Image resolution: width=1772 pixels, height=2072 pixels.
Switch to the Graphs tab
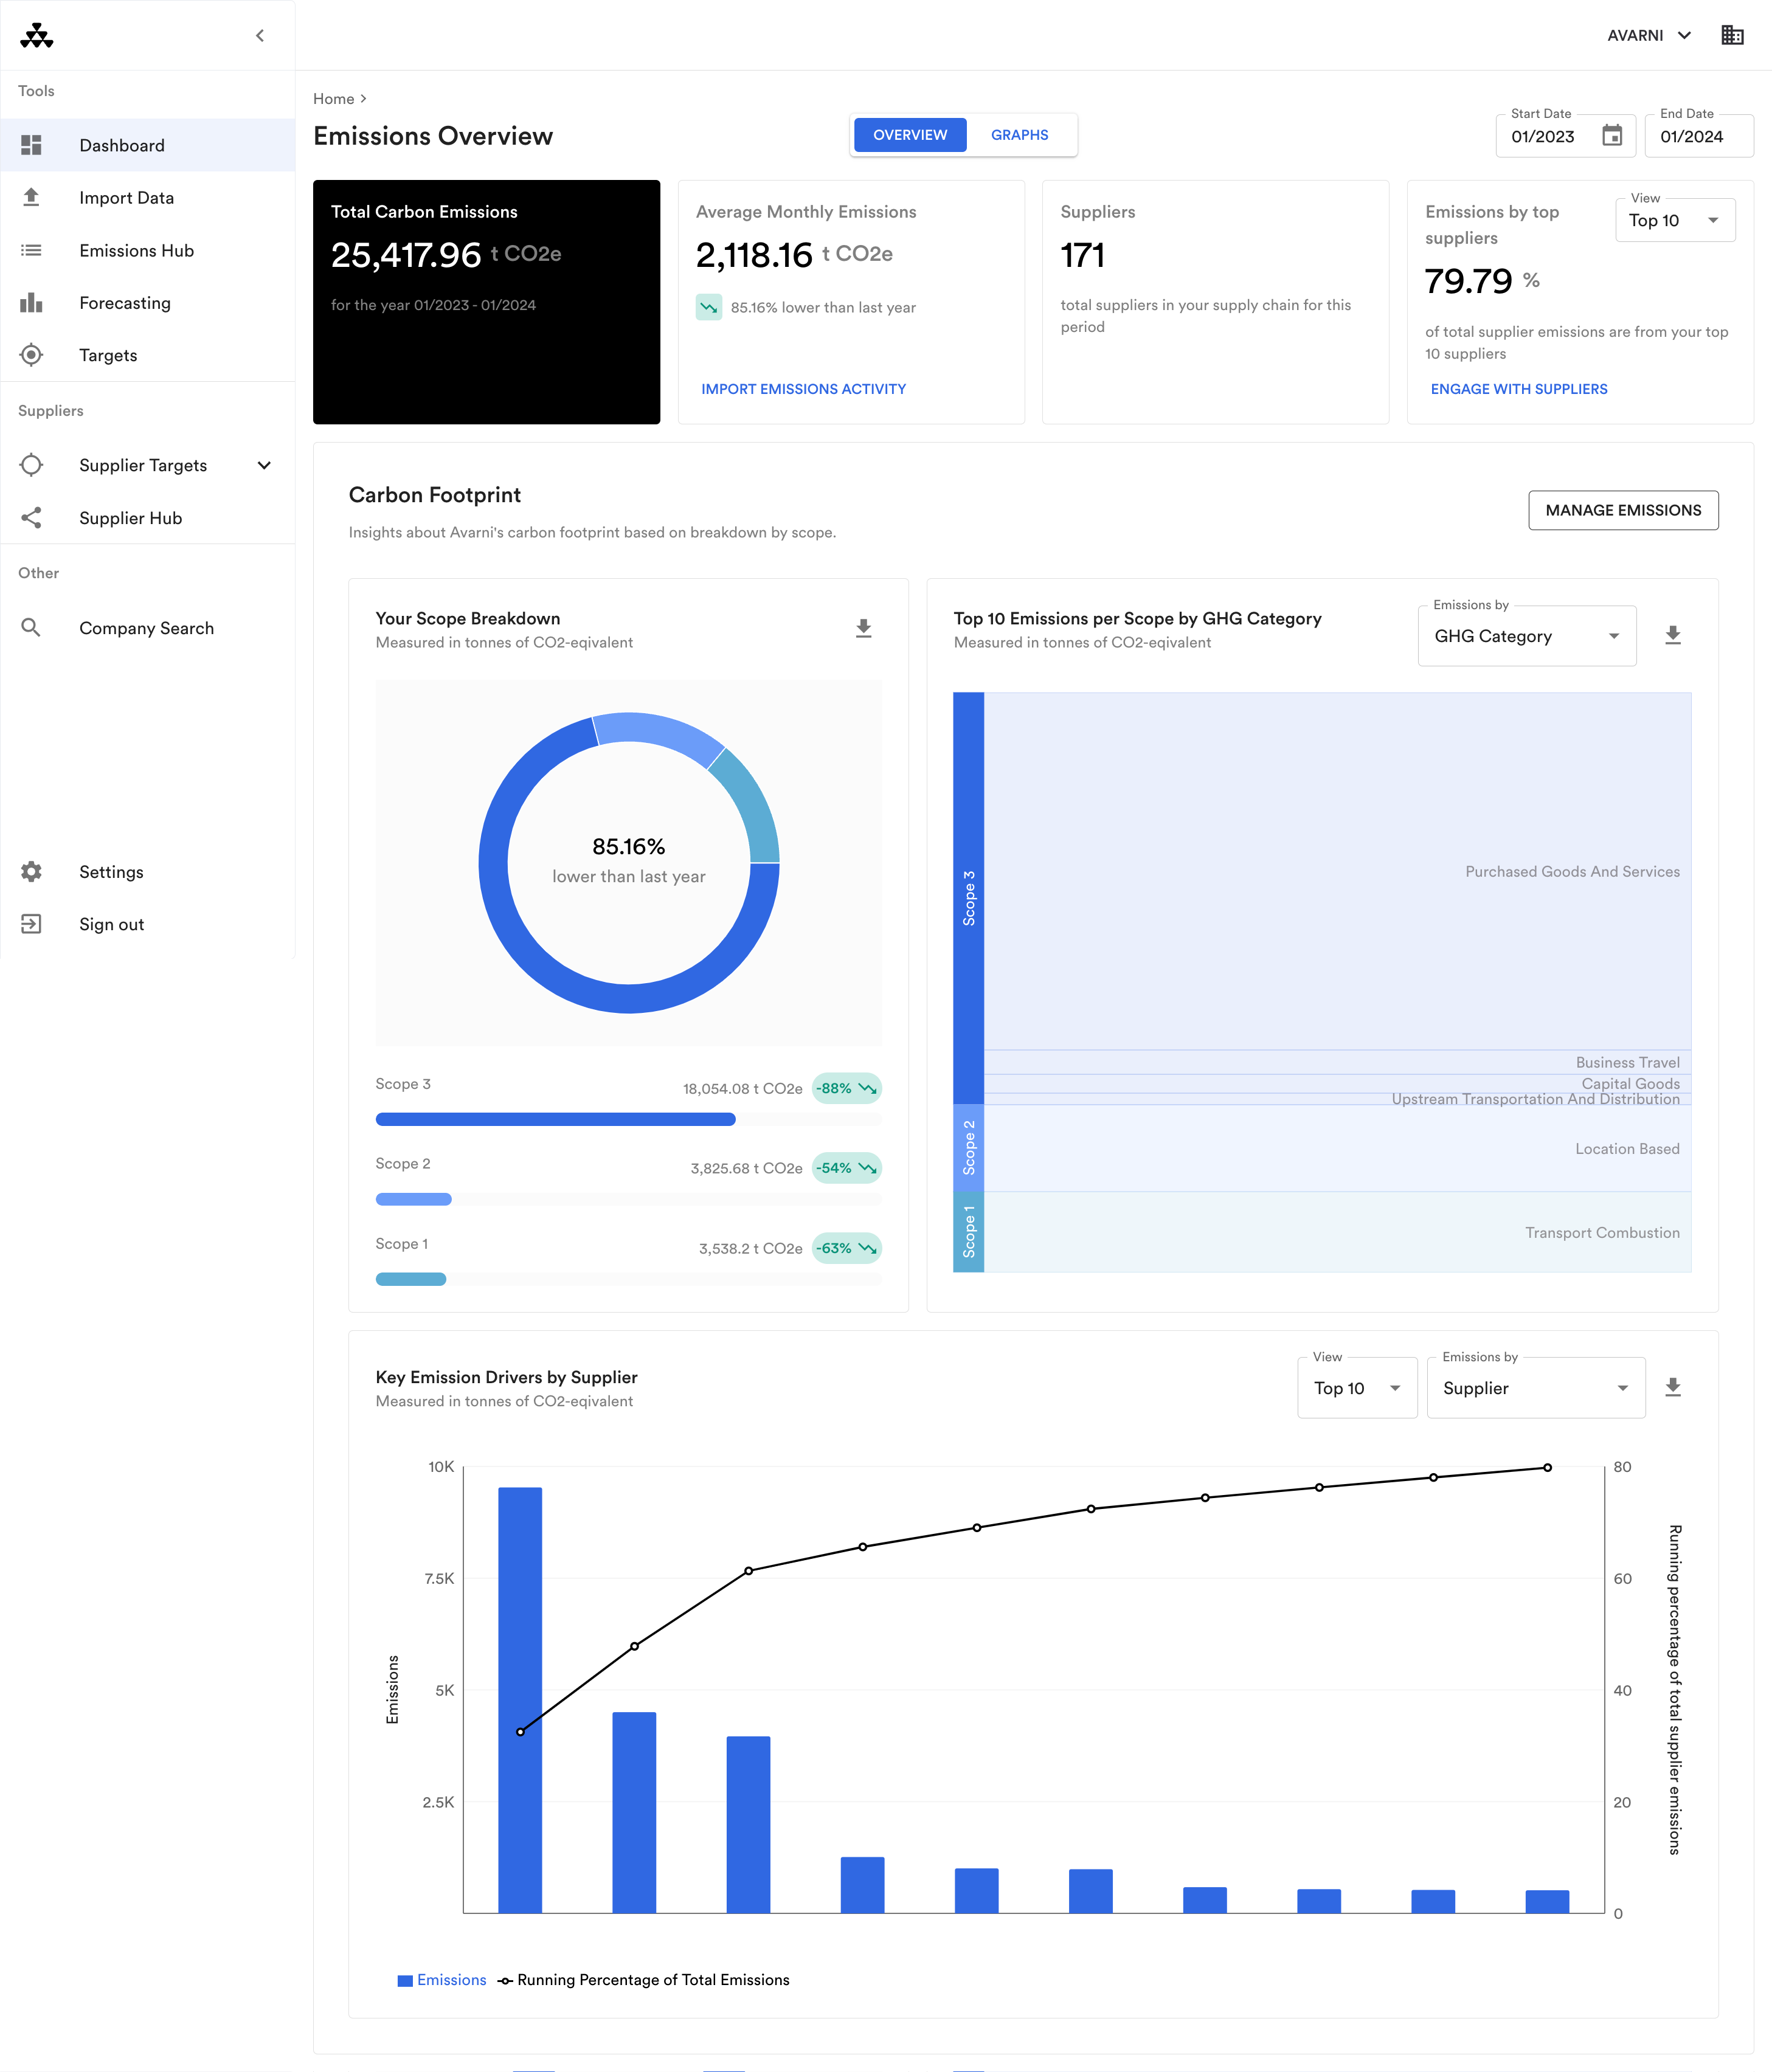point(1019,135)
